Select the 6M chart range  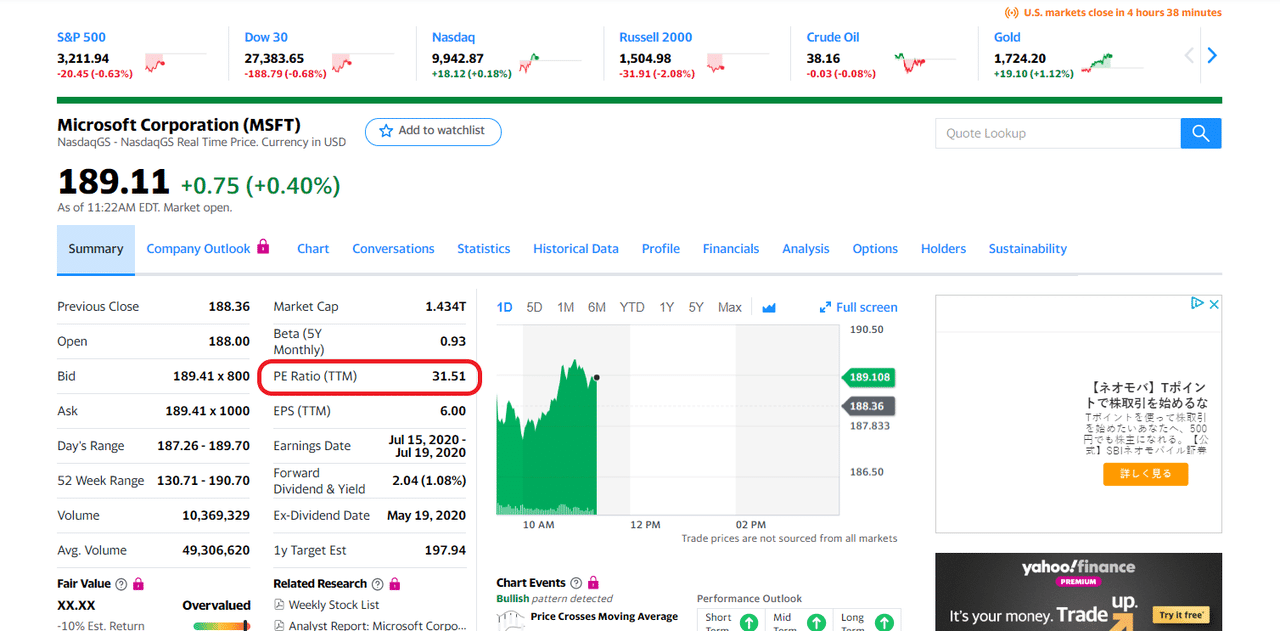point(597,308)
